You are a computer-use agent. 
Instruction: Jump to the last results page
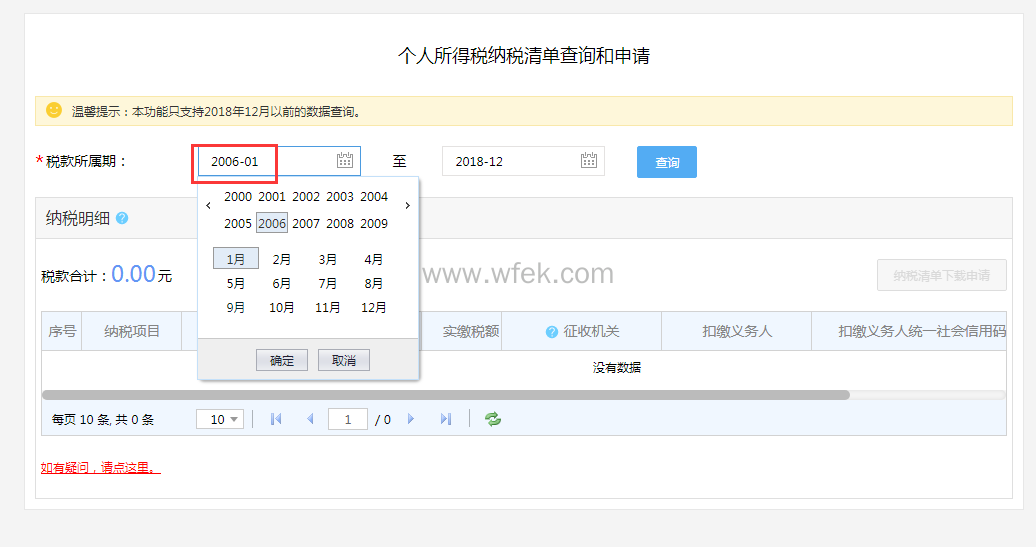point(446,419)
